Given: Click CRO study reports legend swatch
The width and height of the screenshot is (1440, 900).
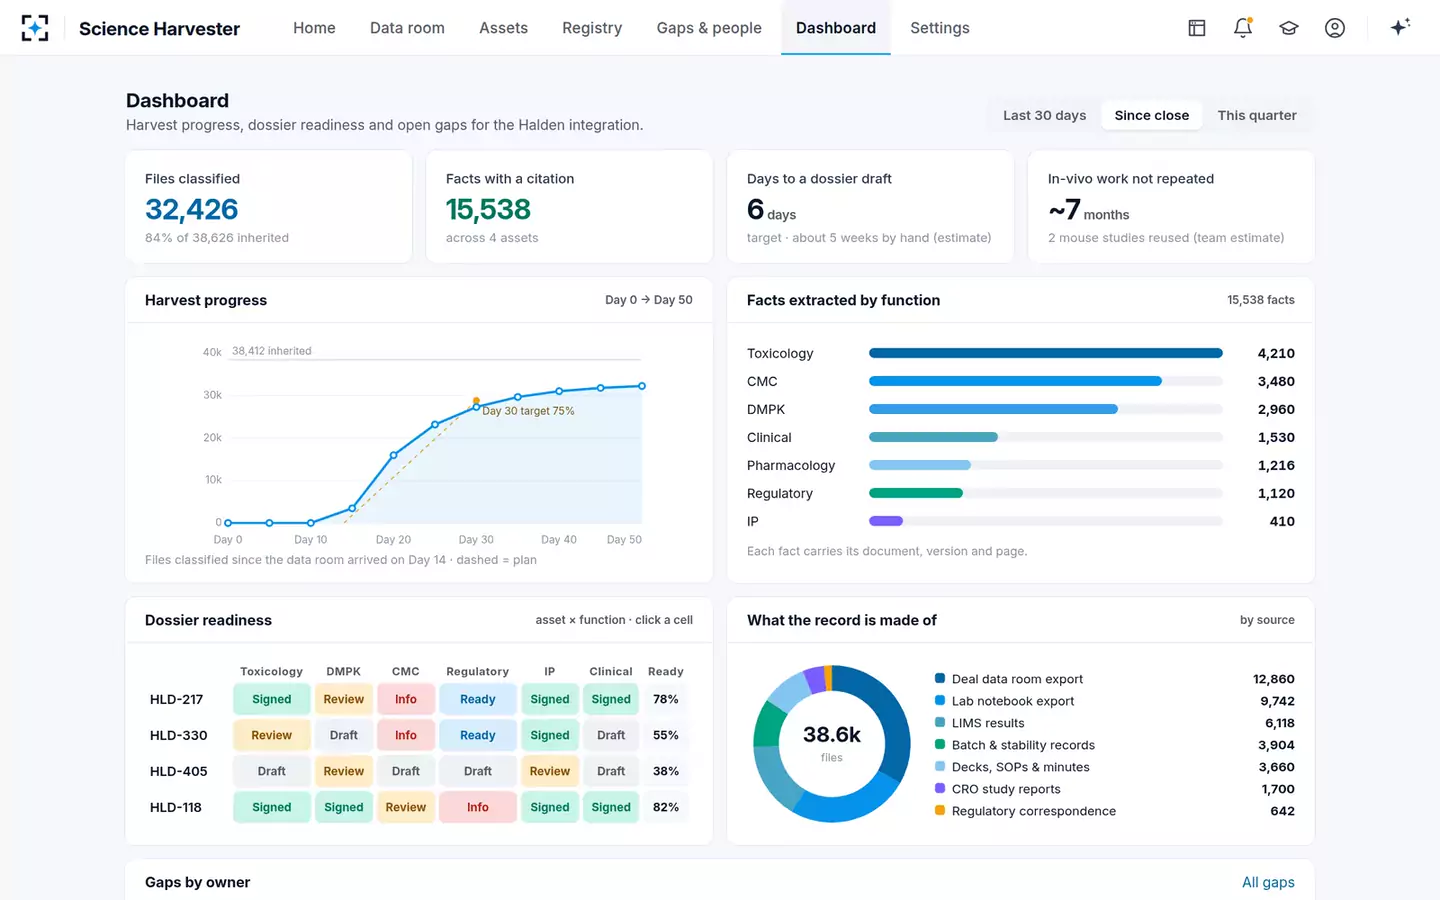Looking at the screenshot, I should point(940,788).
